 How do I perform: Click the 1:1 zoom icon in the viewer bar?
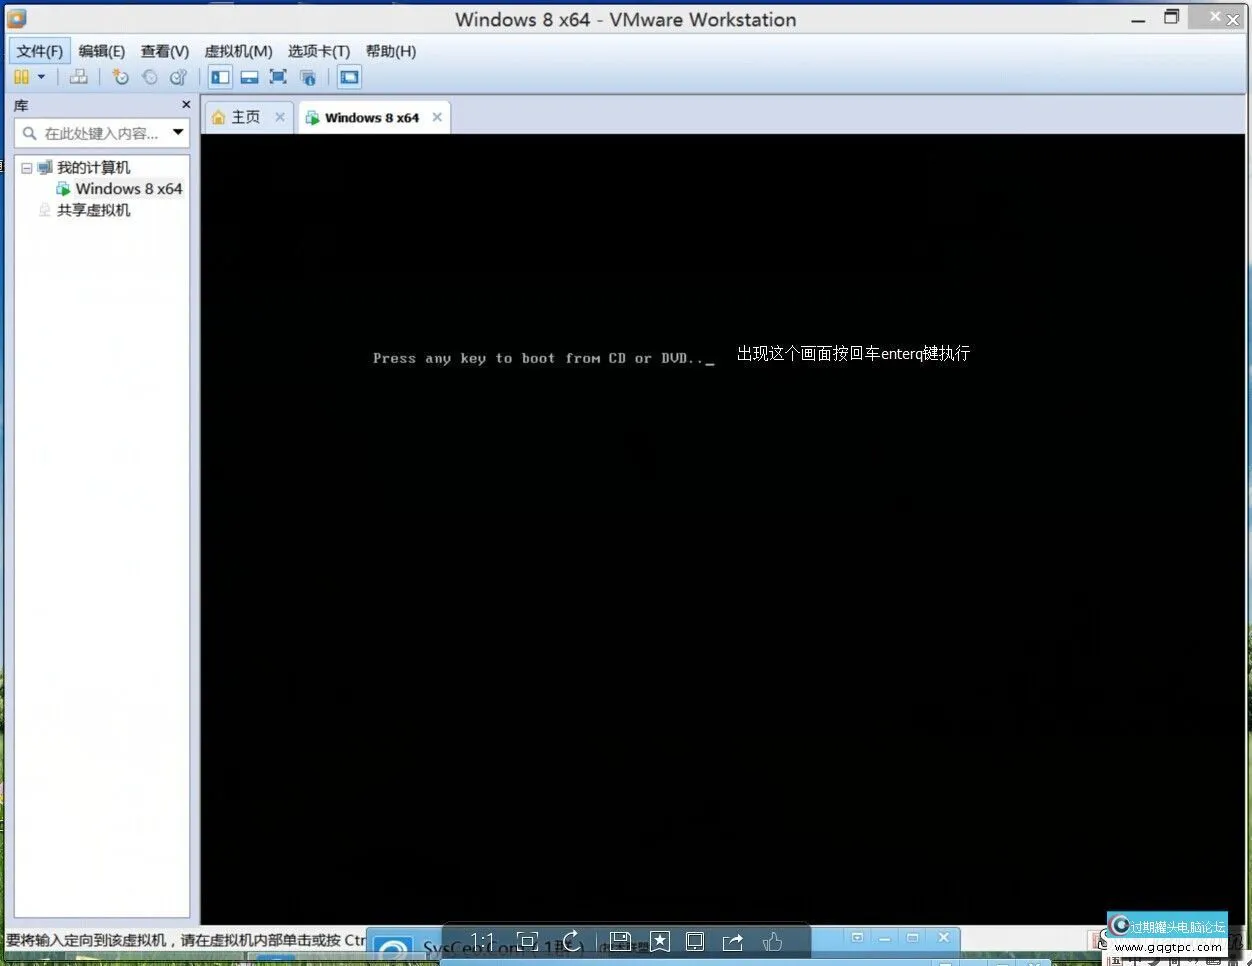[482, 941]
